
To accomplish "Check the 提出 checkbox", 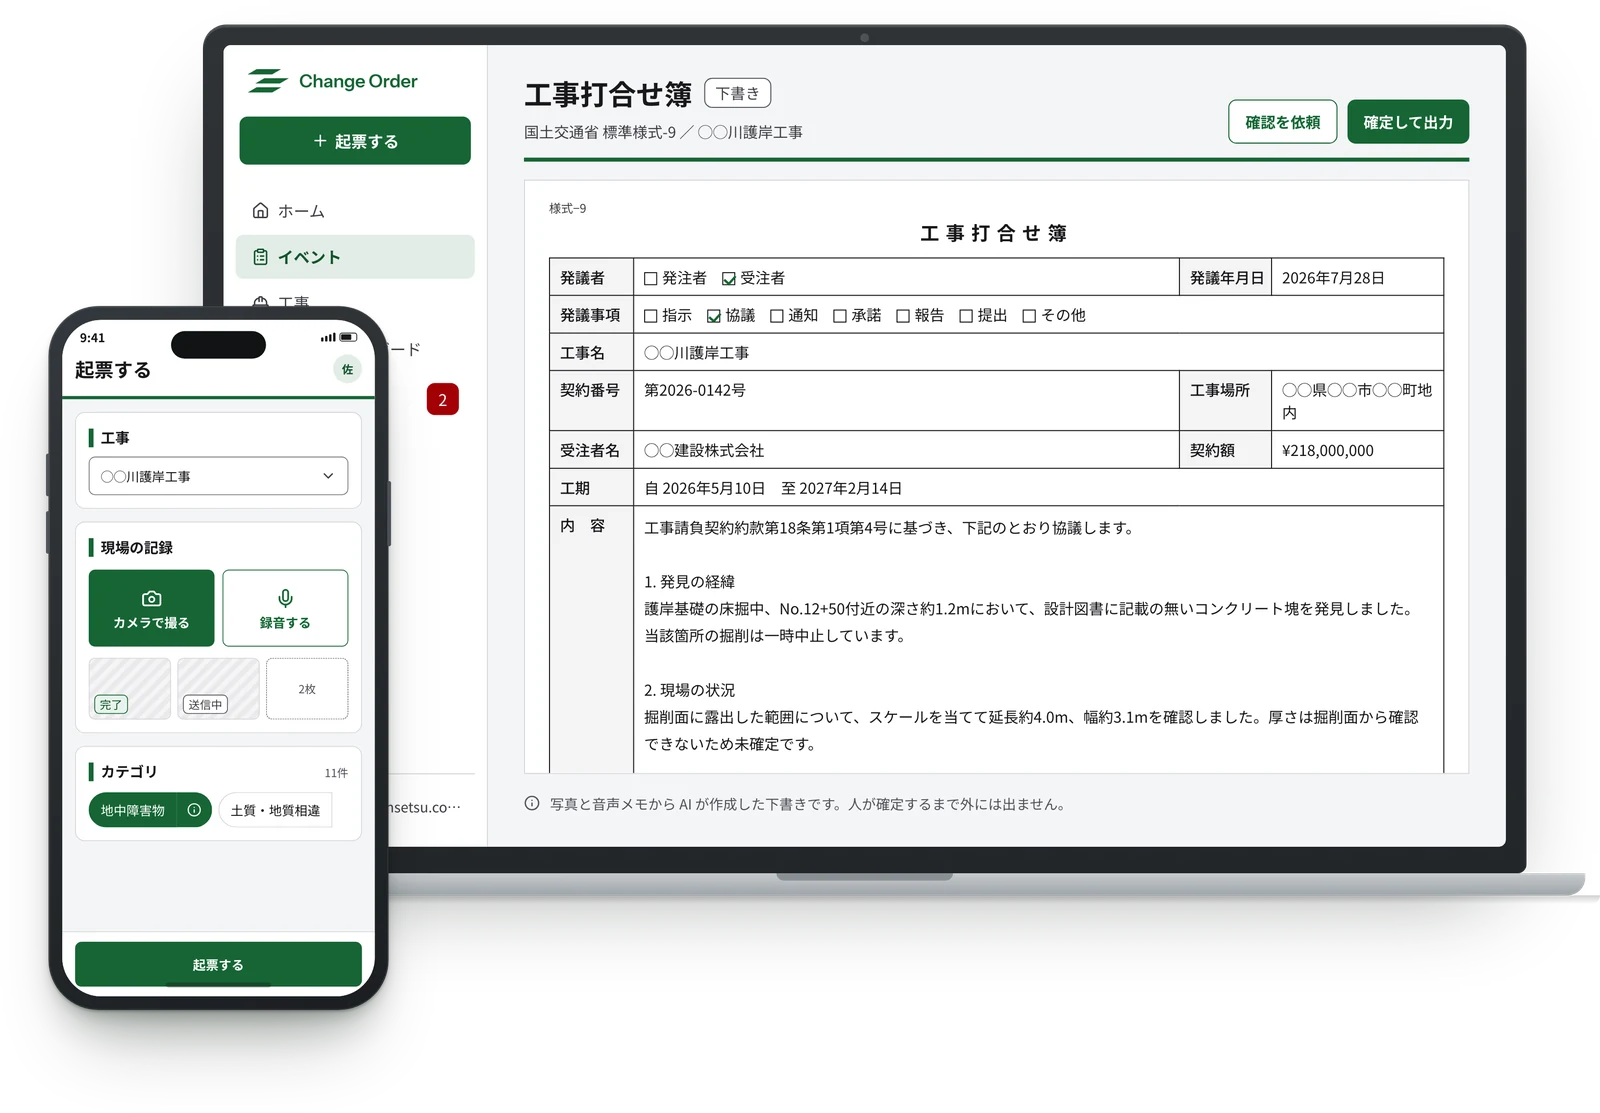I will point(966,316).
